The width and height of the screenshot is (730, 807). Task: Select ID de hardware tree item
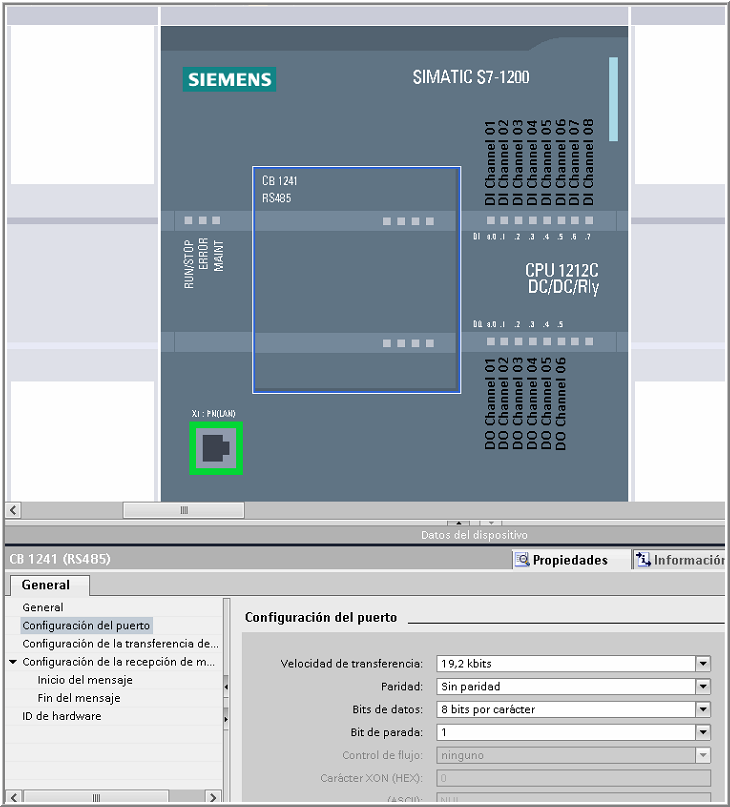[62, 716]
